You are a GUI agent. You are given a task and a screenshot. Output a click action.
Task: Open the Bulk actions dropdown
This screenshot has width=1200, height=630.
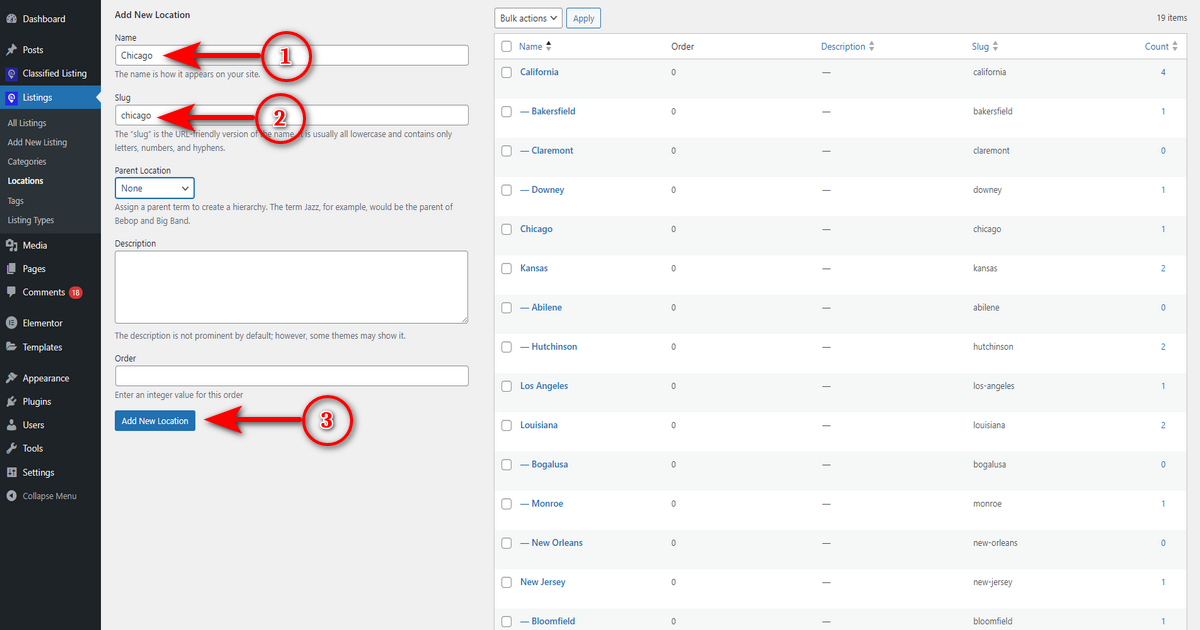coord(528,18)
